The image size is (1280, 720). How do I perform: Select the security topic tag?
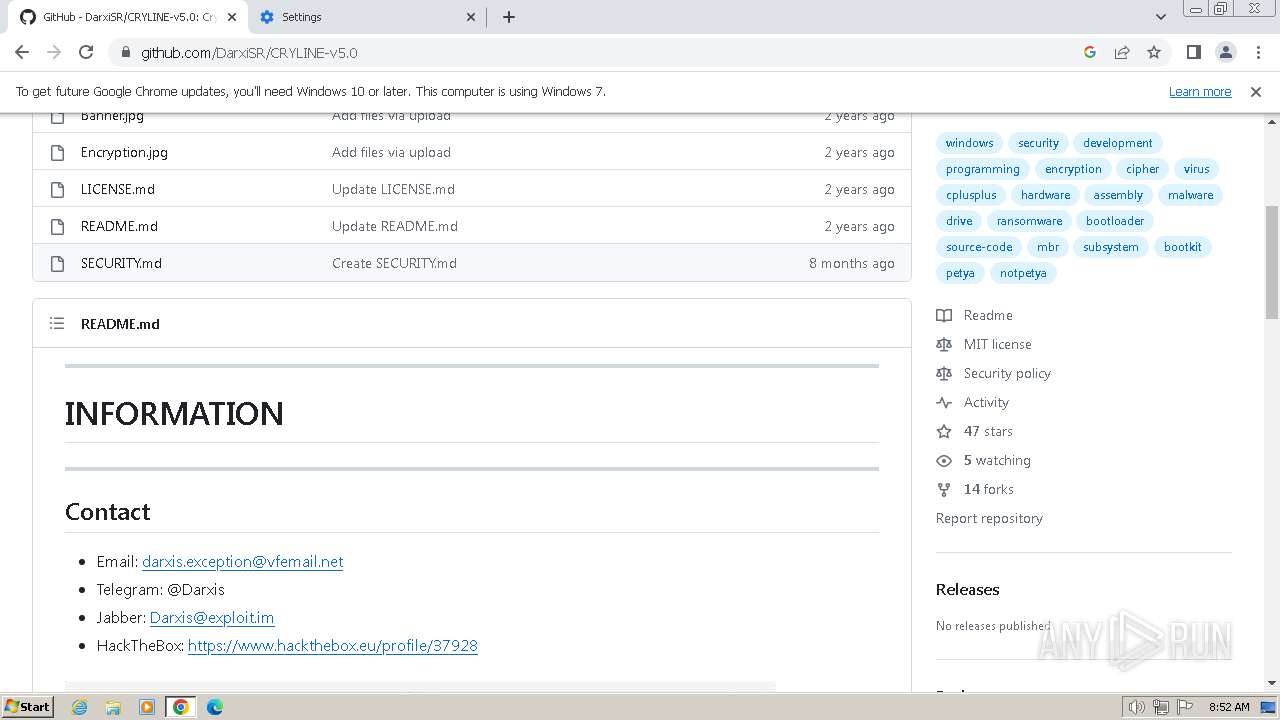pos(1038,143)
